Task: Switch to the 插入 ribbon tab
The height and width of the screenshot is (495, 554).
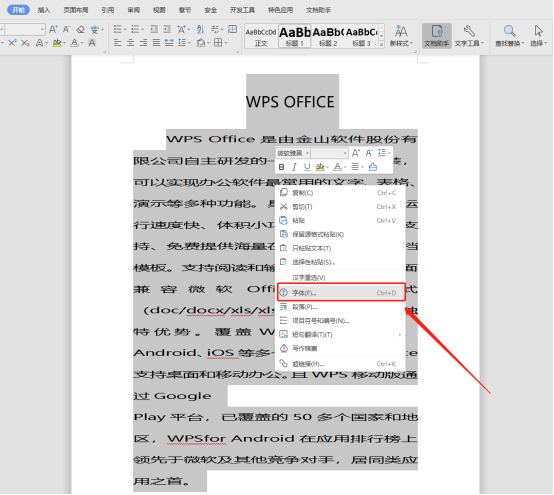Action: click(x=44, y=10)
